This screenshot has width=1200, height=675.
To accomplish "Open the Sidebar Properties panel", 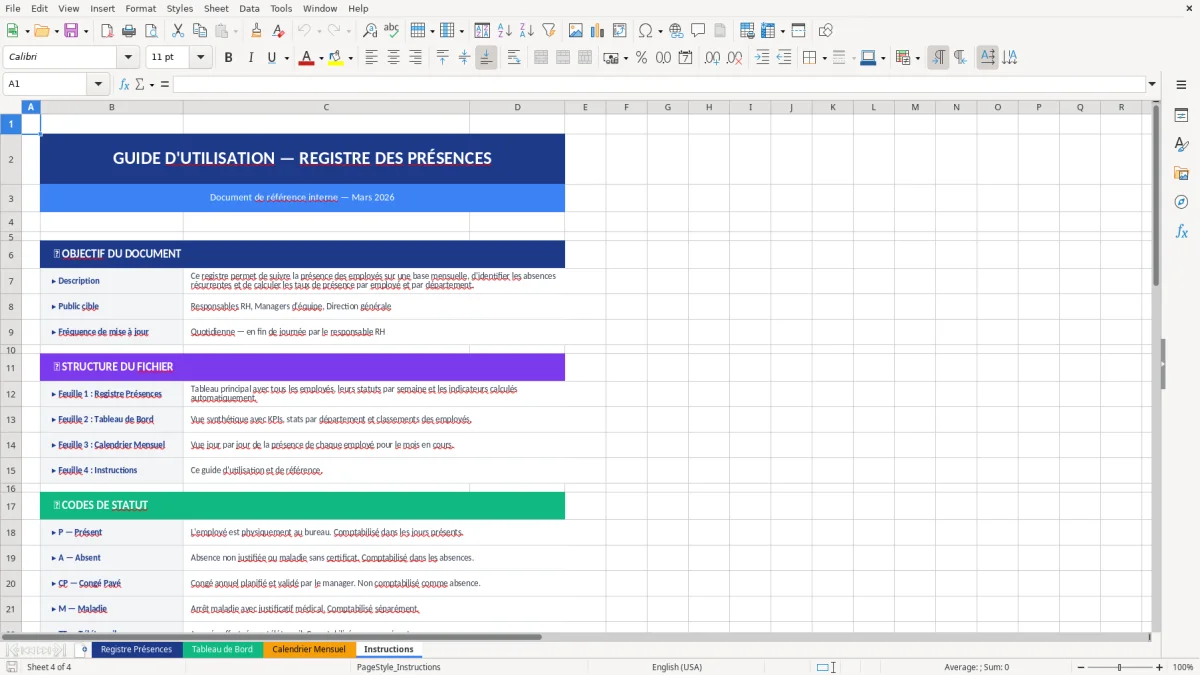I will tap(1181, 116).
